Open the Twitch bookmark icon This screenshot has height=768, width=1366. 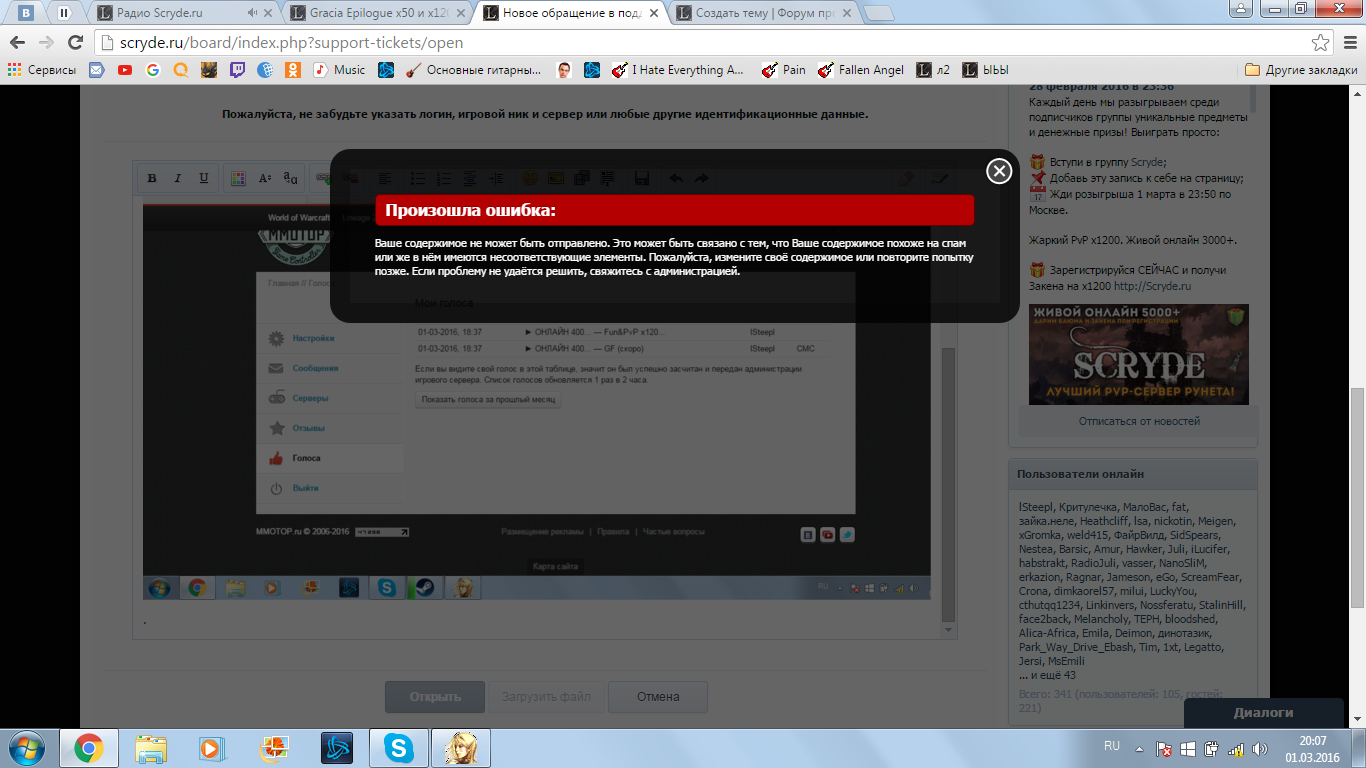click(237, 70)
